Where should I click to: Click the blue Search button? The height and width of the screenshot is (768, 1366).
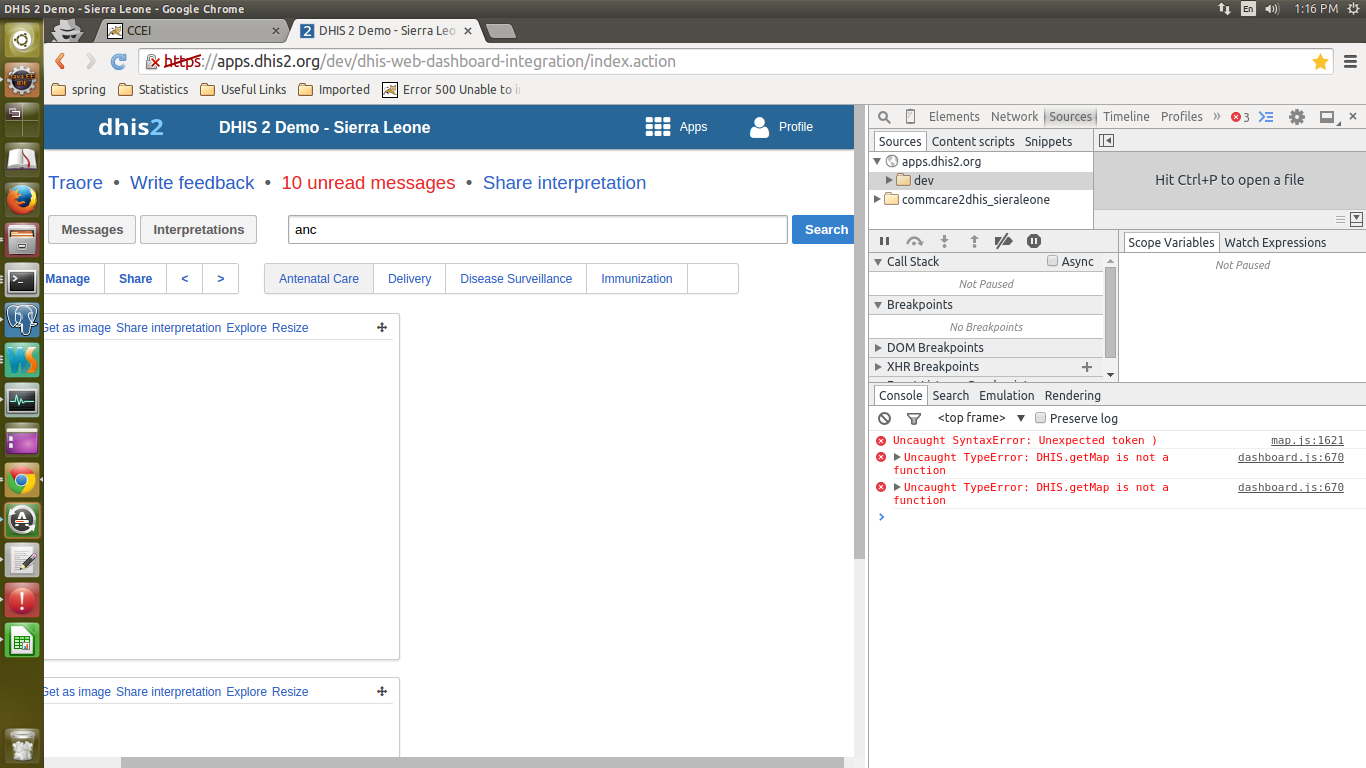pos(825,230)
